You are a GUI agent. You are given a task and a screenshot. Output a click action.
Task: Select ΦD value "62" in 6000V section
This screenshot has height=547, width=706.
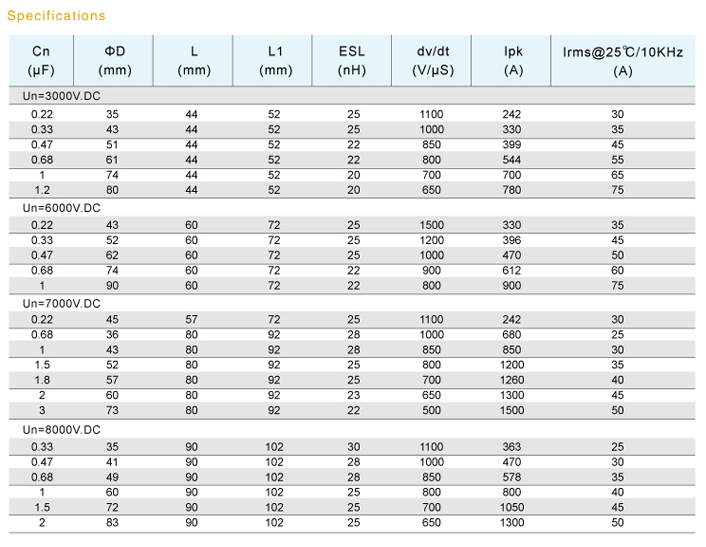[x=112, y=255]
